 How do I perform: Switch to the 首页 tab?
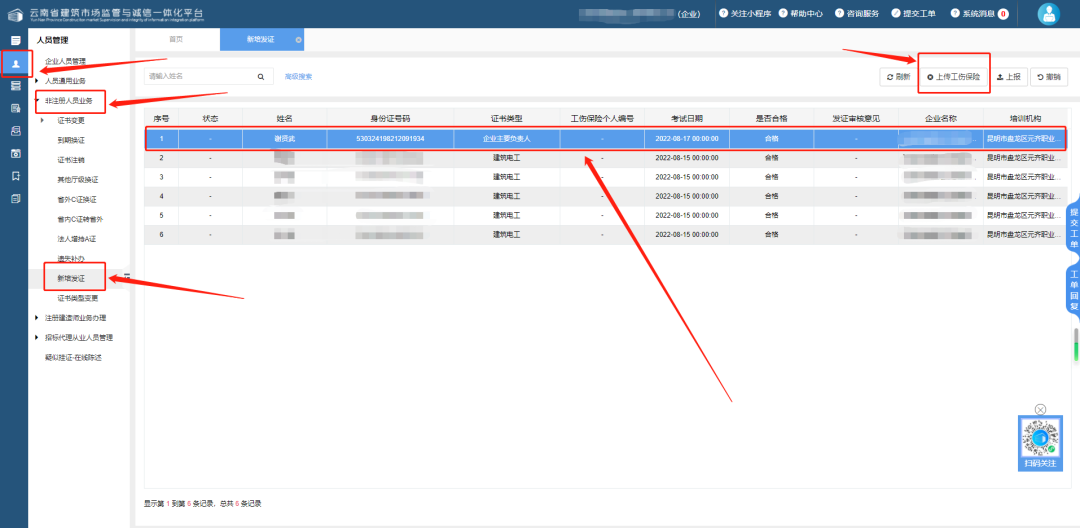[176, 39]
